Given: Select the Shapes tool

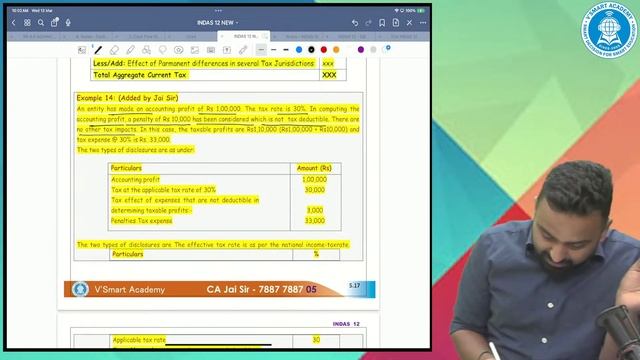Looking at the screenshot, I should coord(146,50).
